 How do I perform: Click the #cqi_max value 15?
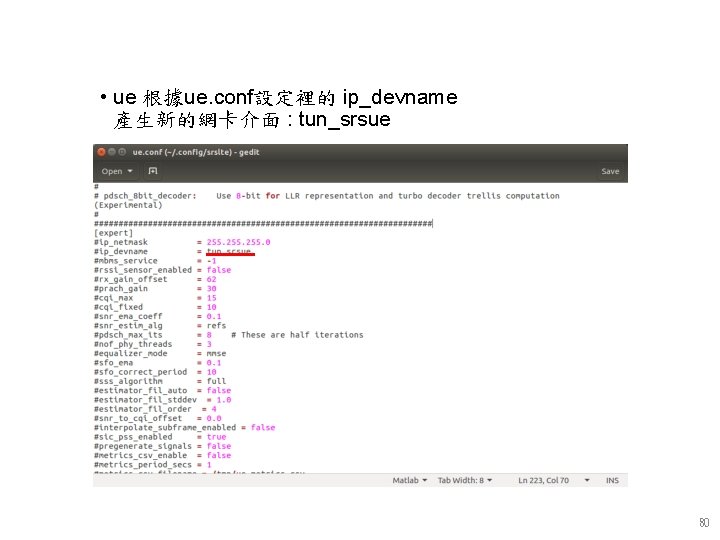pos(211,298)
